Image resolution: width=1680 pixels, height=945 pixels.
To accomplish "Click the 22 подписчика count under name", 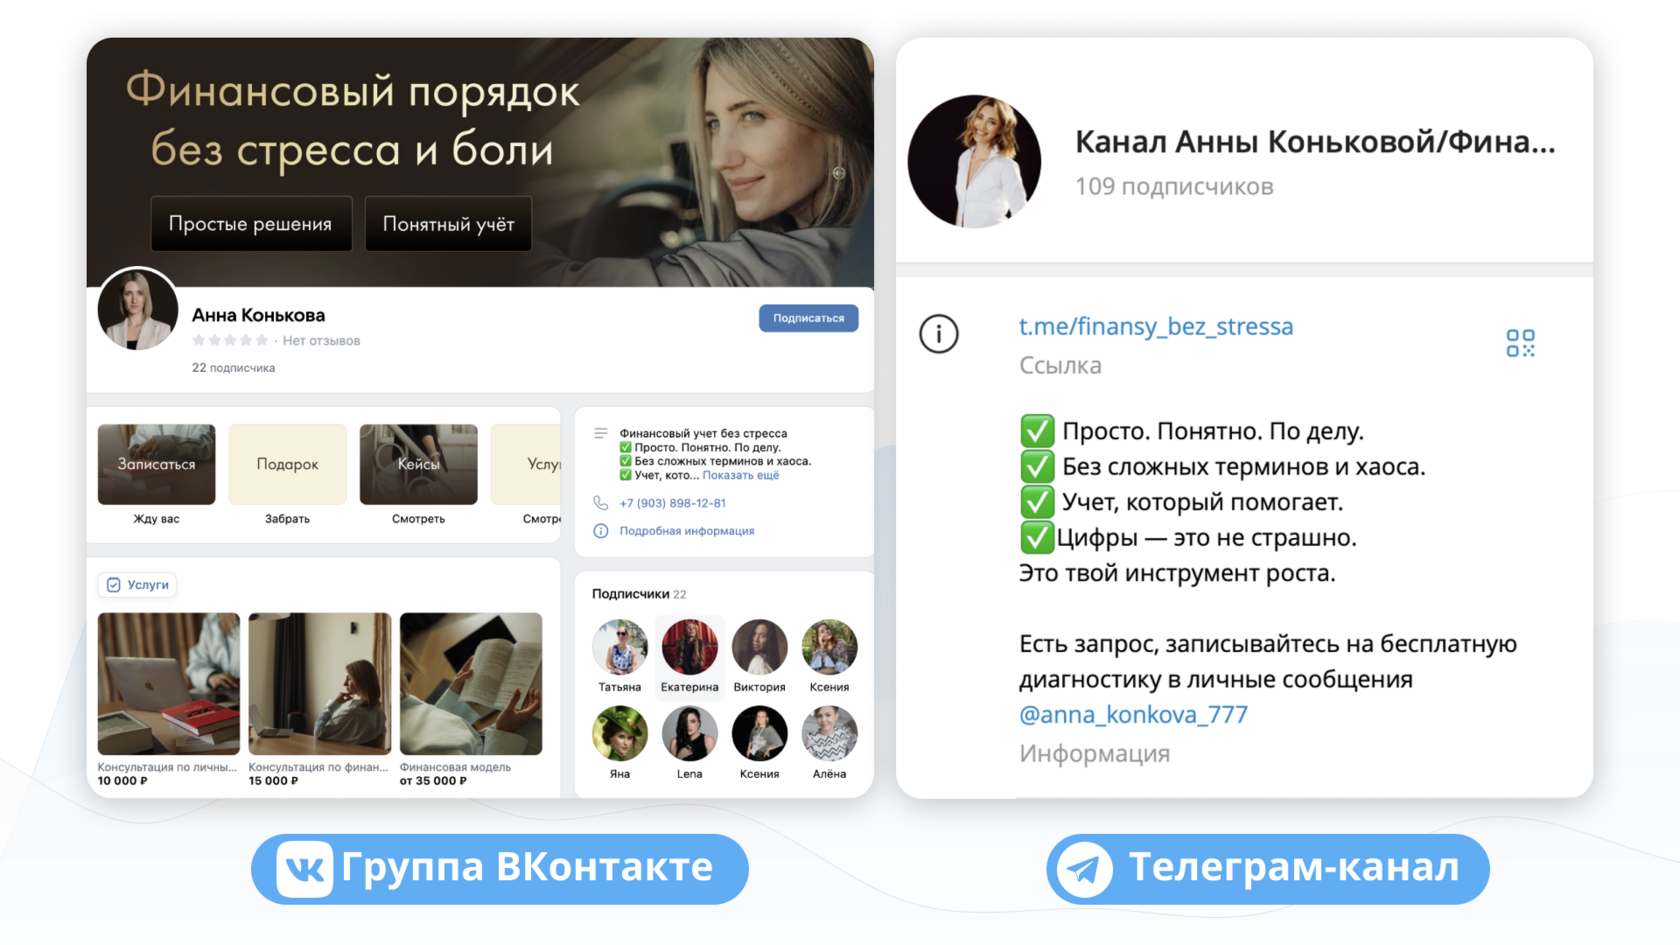I will (x=233, y=368).
